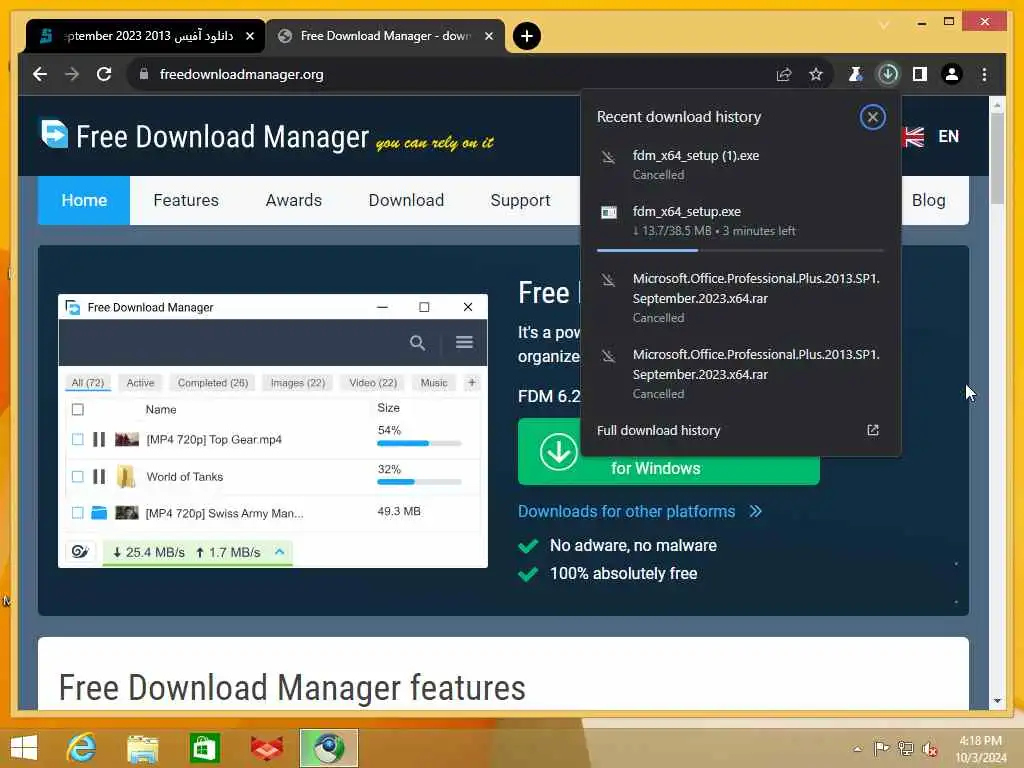Viewport: 1024px width, 768px height.
Task: Launch Internet Explorer from taskbar
Action: pos(82,747)
